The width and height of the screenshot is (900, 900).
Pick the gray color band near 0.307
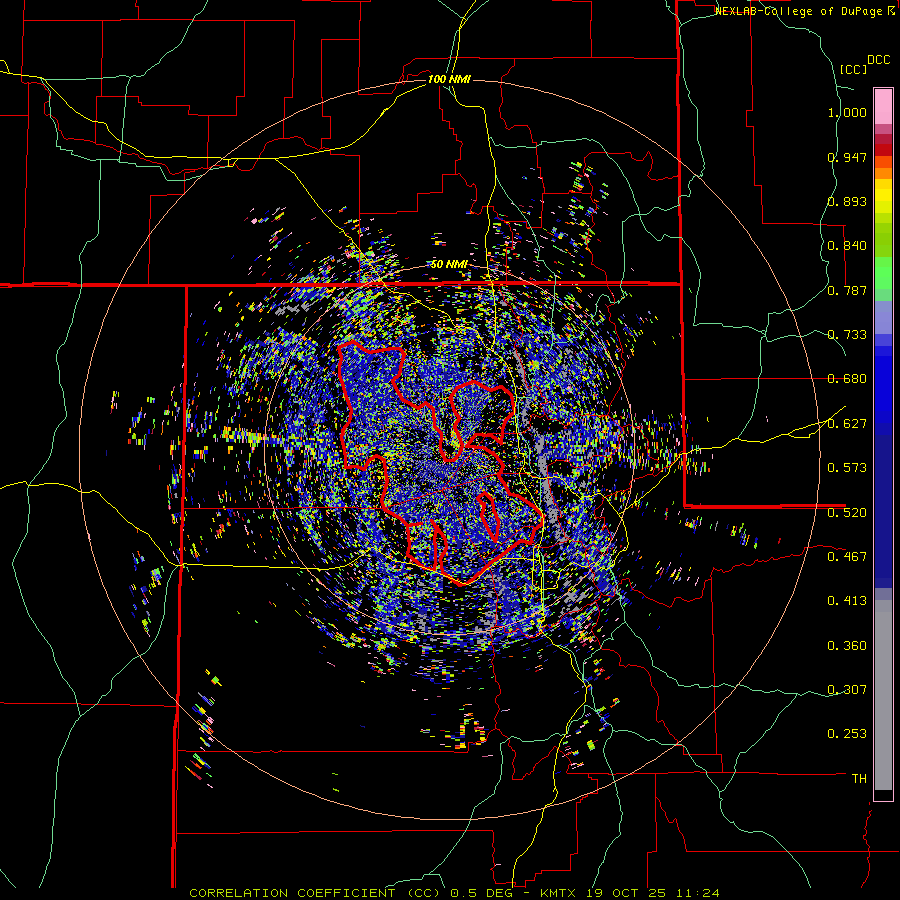883,695
